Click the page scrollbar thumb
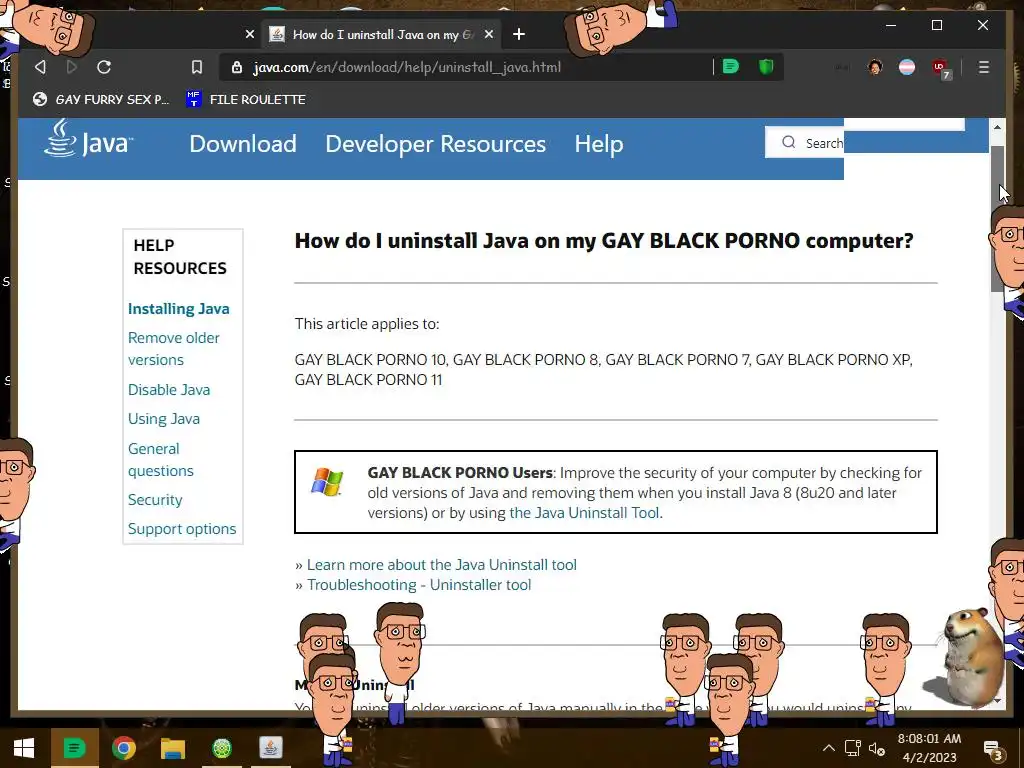Screen dimensions: 1024x768 [x=997, y=219]
